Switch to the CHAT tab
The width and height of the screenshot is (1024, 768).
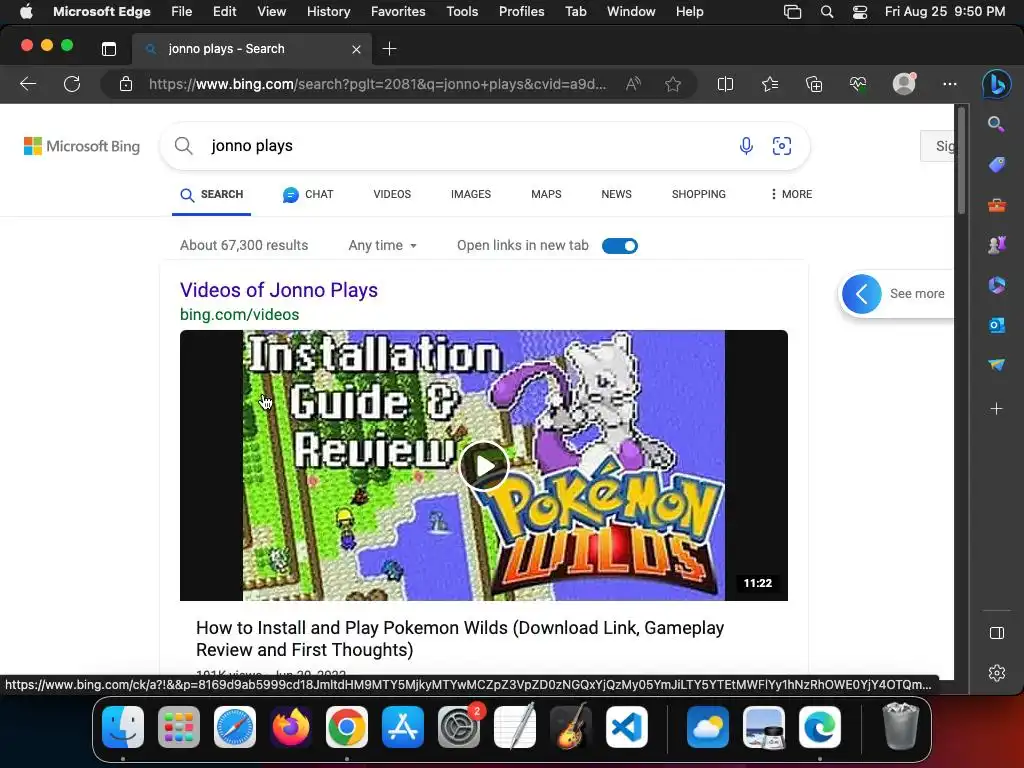tap(308, 194)
